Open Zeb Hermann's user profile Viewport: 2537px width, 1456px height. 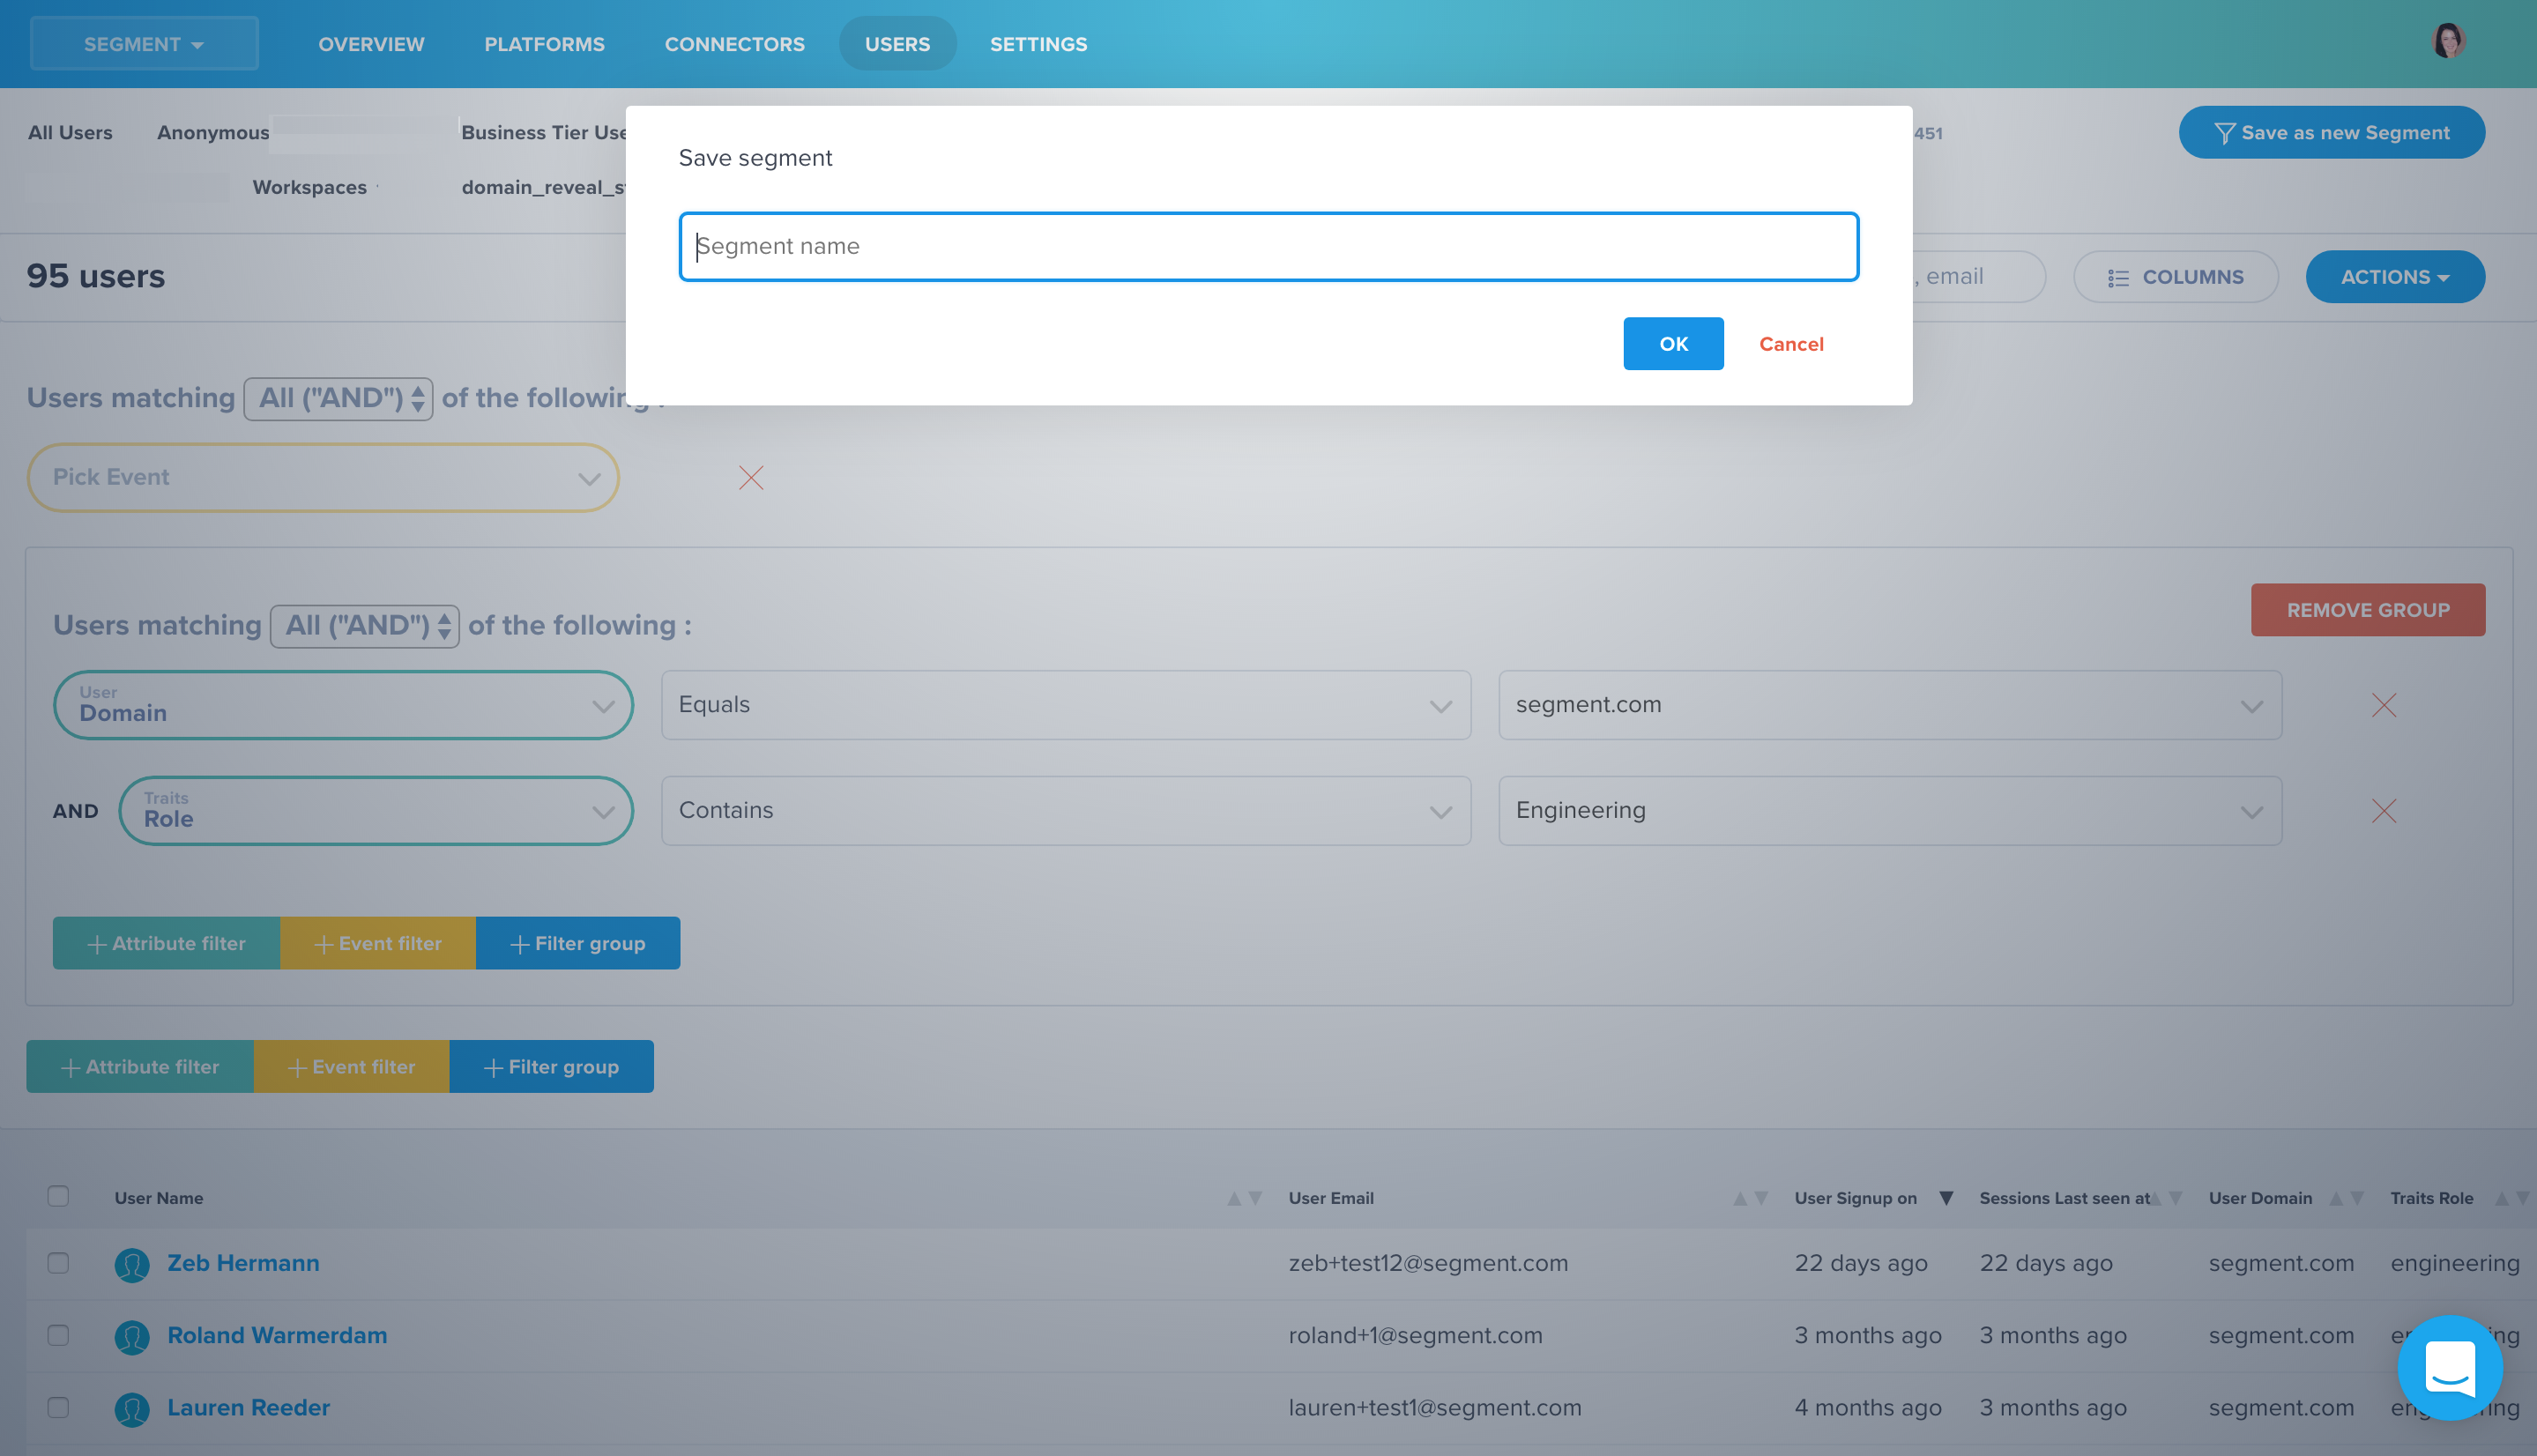pyautogui.click(x=243, y=1263)
